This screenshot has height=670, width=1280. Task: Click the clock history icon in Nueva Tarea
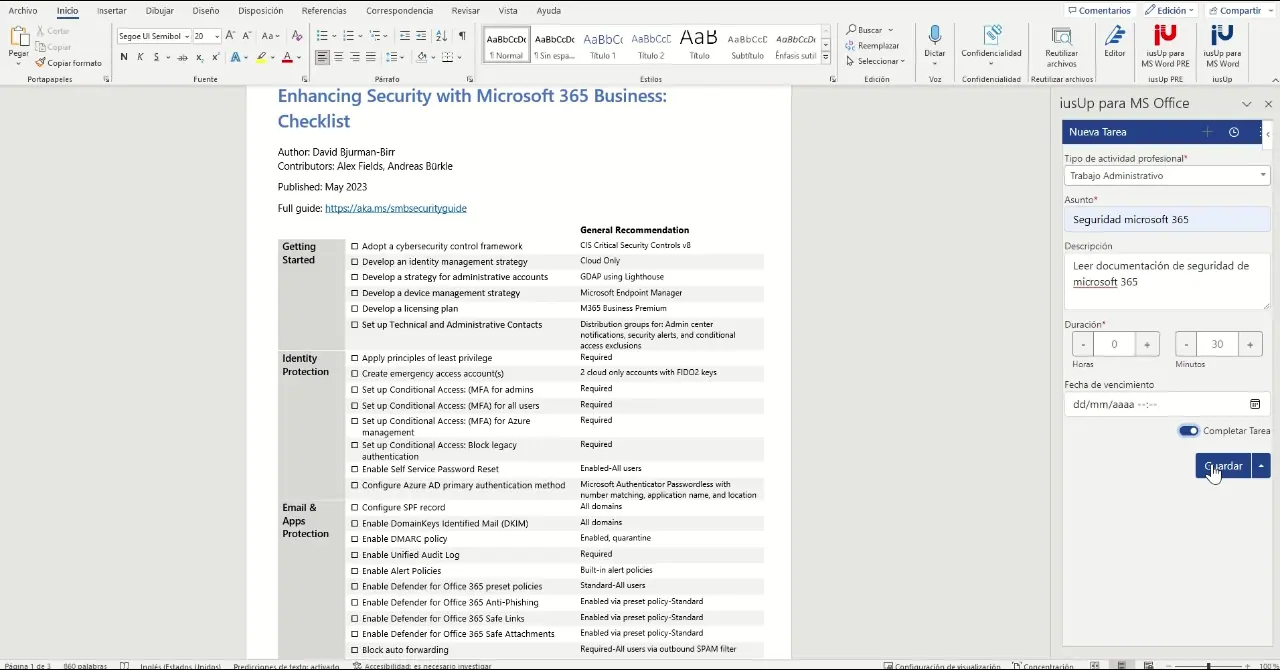(x=1234, y=132)
